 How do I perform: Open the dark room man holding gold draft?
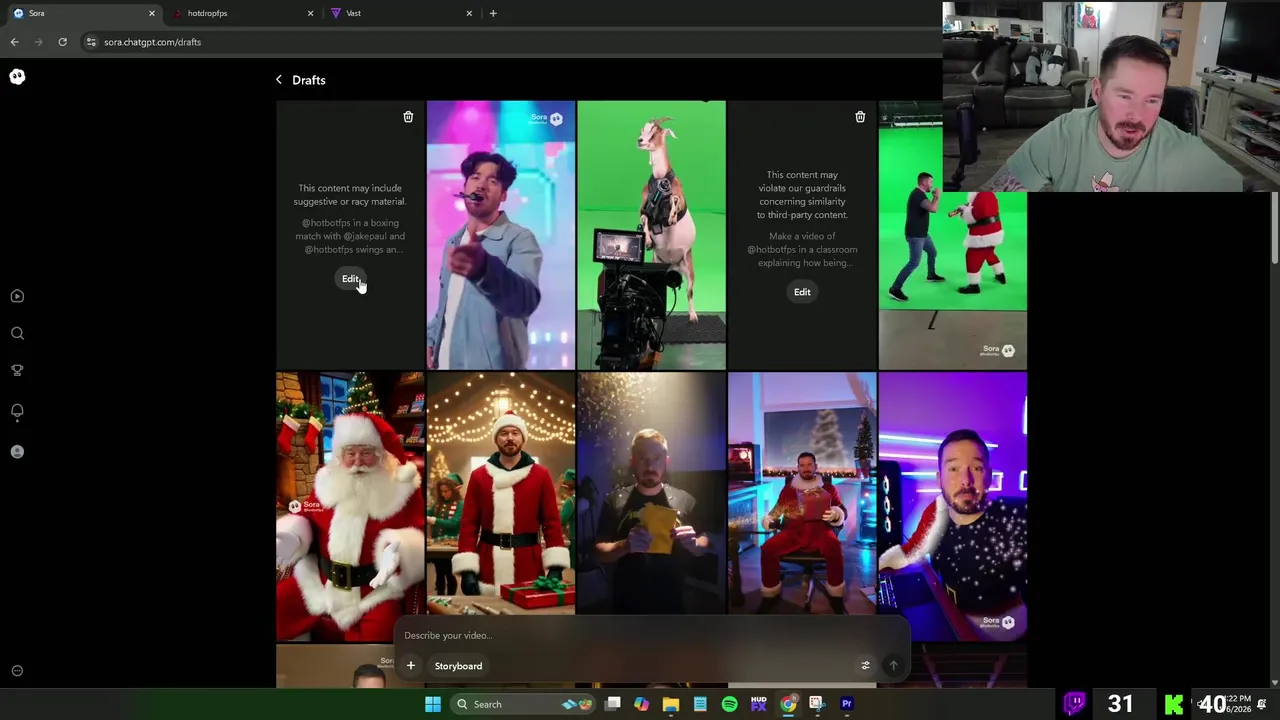point(651,495)
